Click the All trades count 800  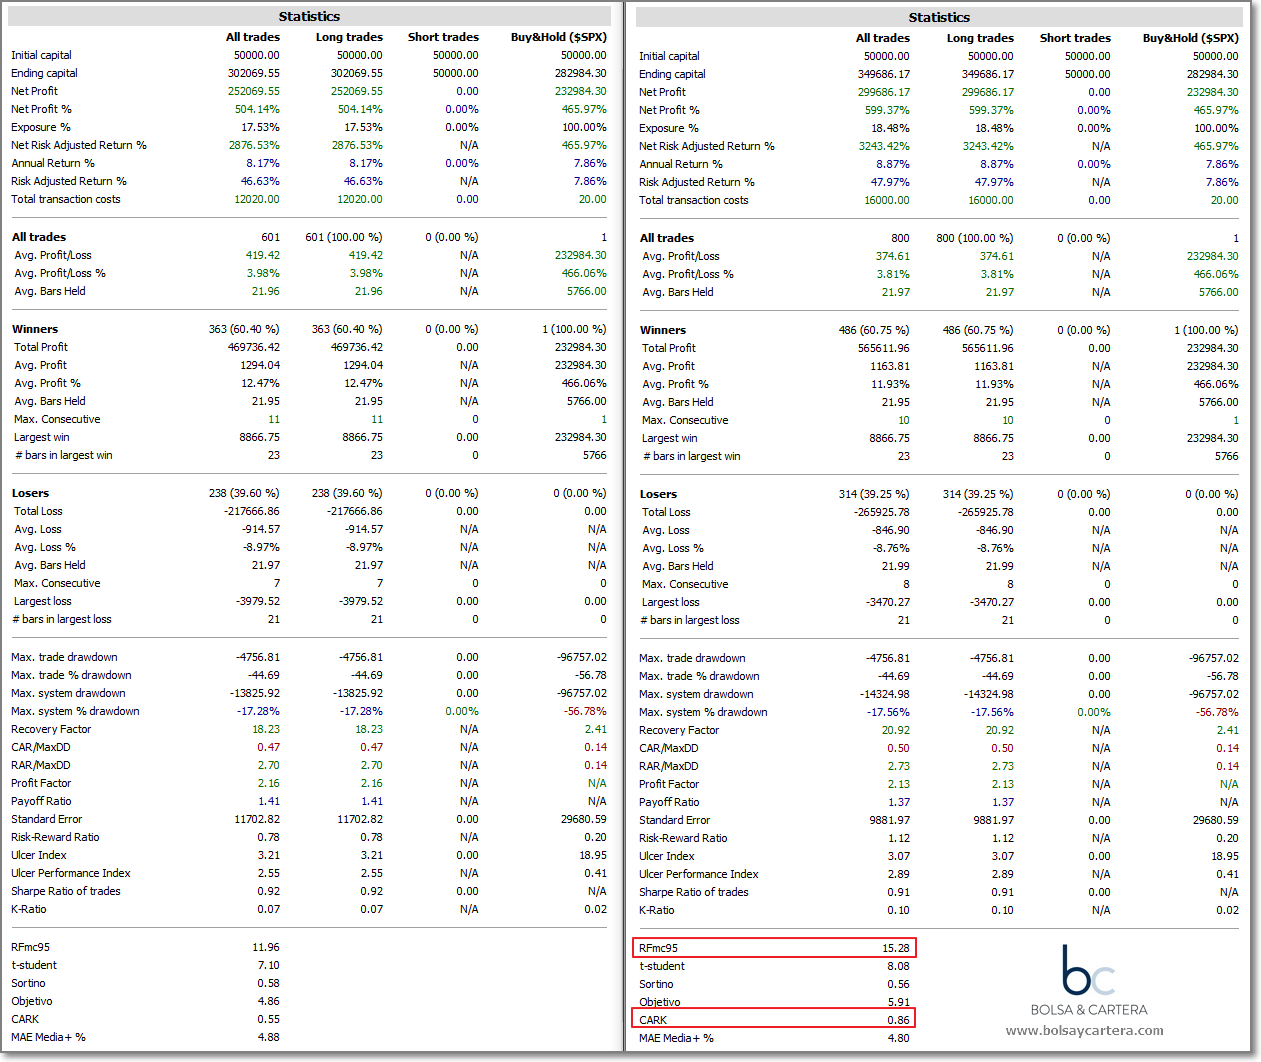tap(901, 238)
